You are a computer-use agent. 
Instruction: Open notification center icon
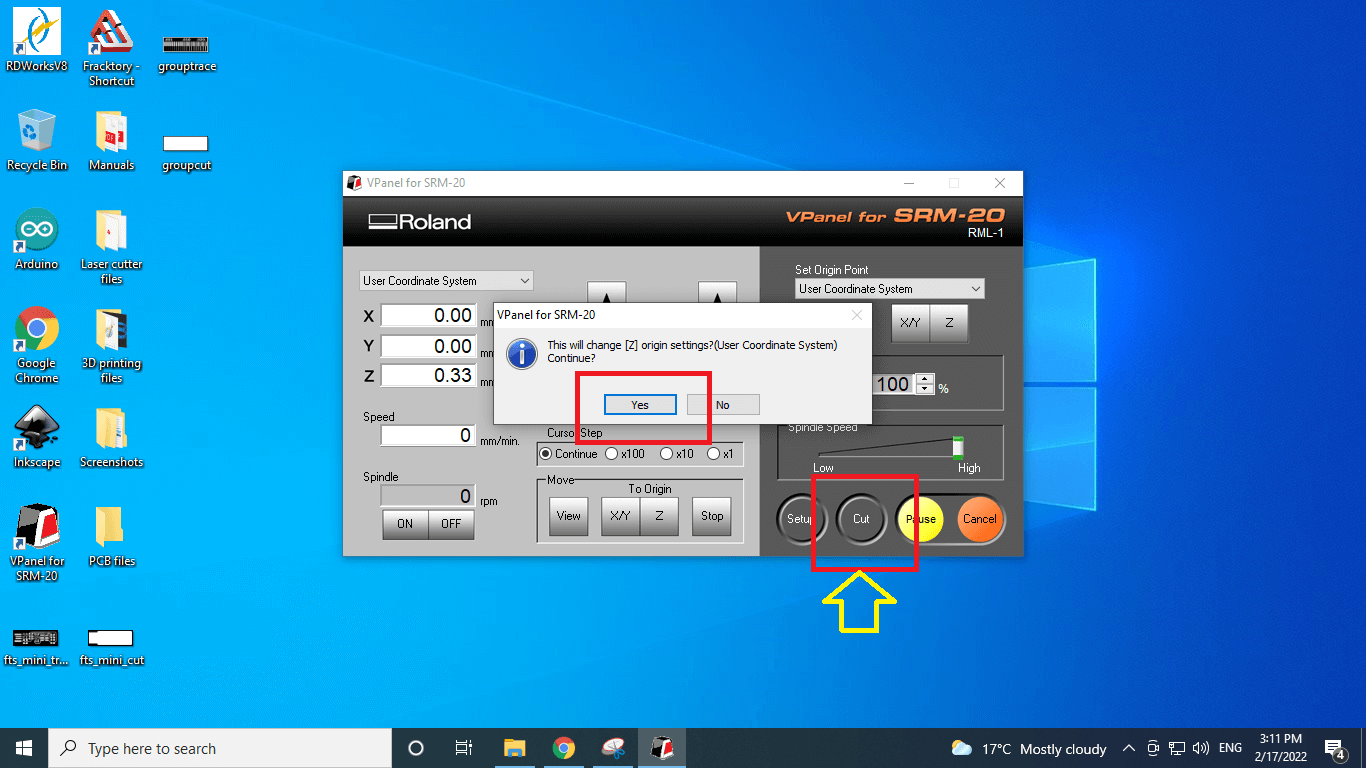pos(1334,748)
